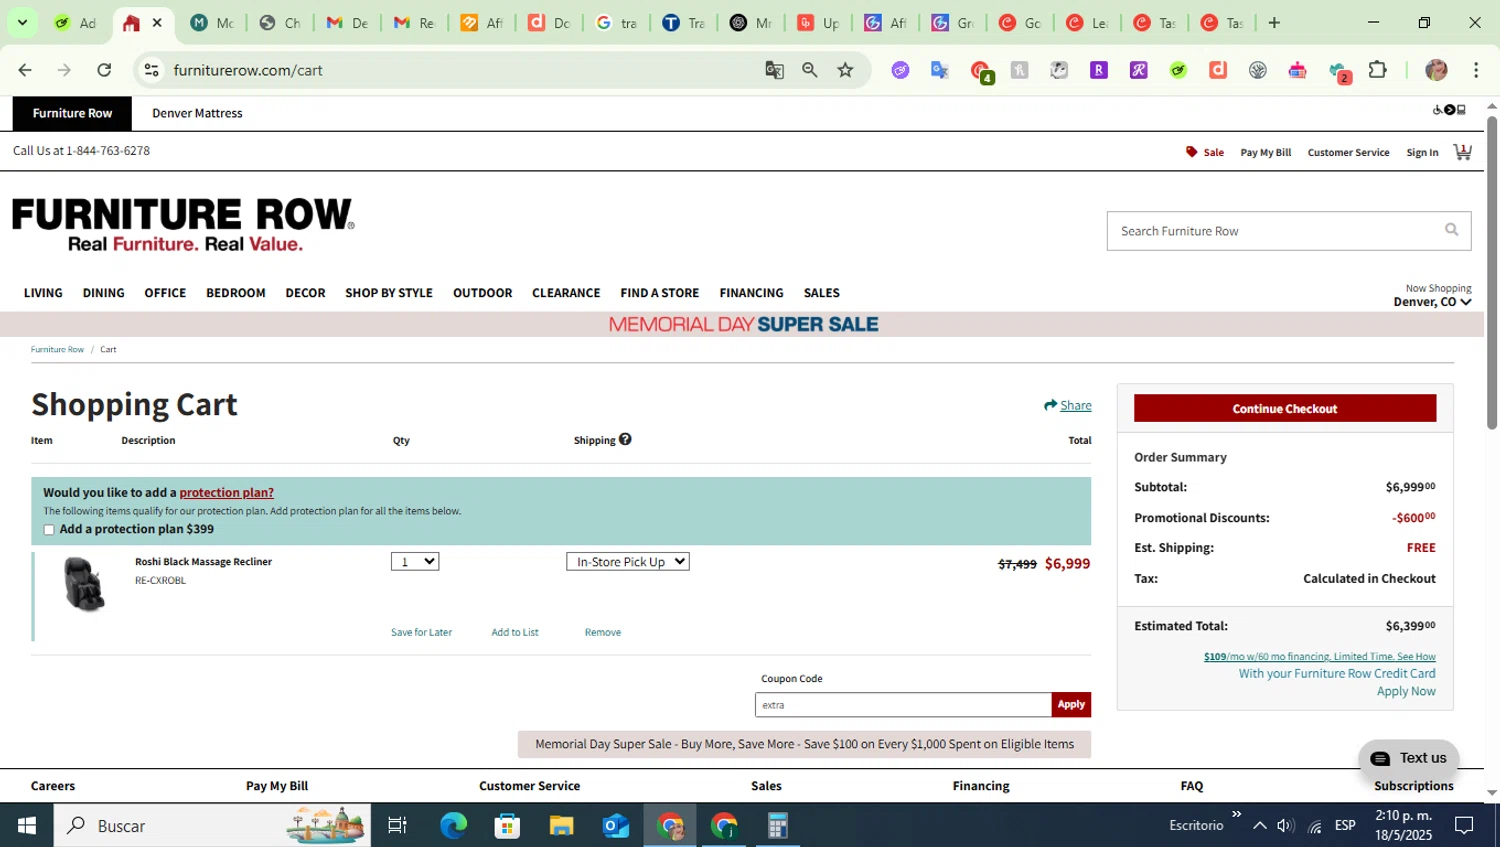
Task: Open Chrome three-dot menu
Action: pyautogui.click(x=1476, y=70)
